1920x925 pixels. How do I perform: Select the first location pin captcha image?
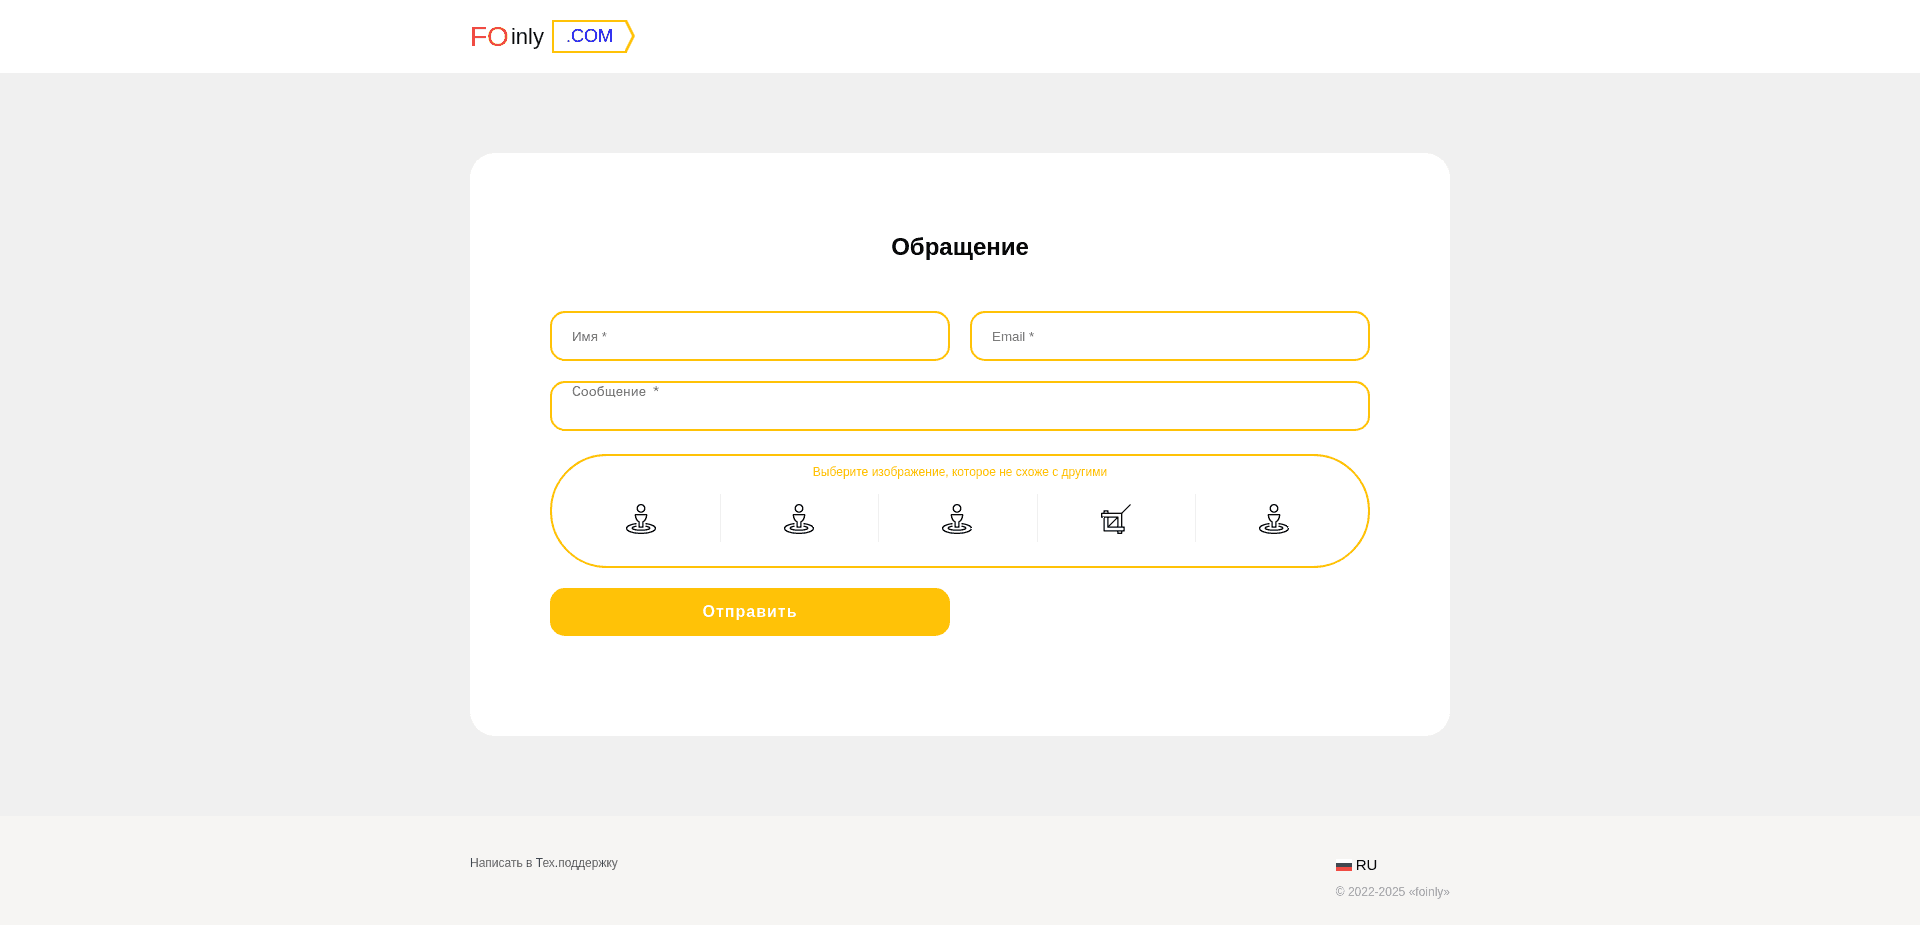tap(640, 518)
